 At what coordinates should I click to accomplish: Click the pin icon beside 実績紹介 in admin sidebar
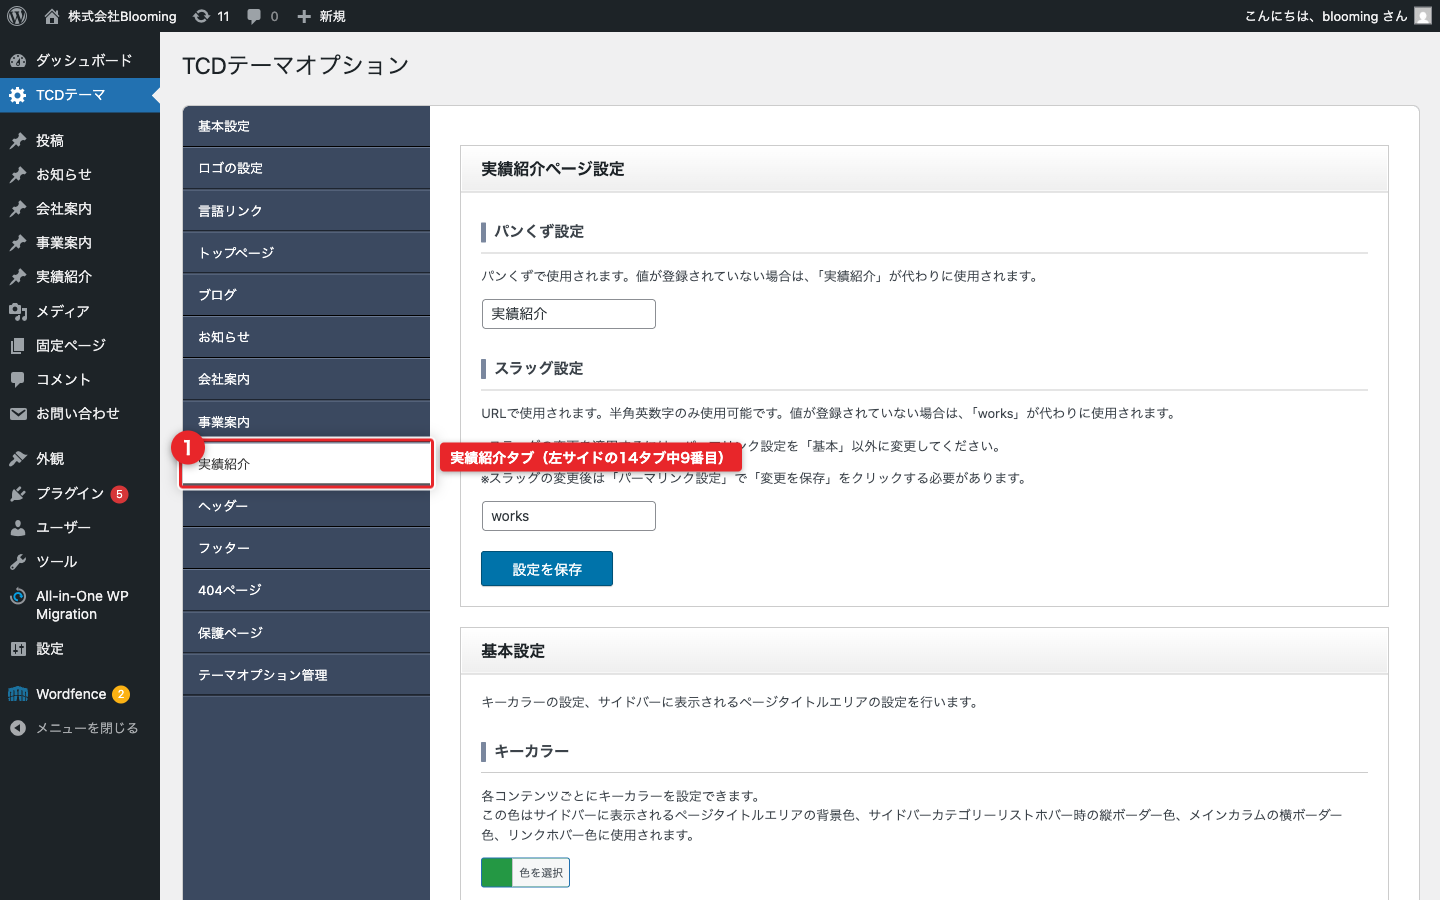pyautogui.click(x=18, y=277)
